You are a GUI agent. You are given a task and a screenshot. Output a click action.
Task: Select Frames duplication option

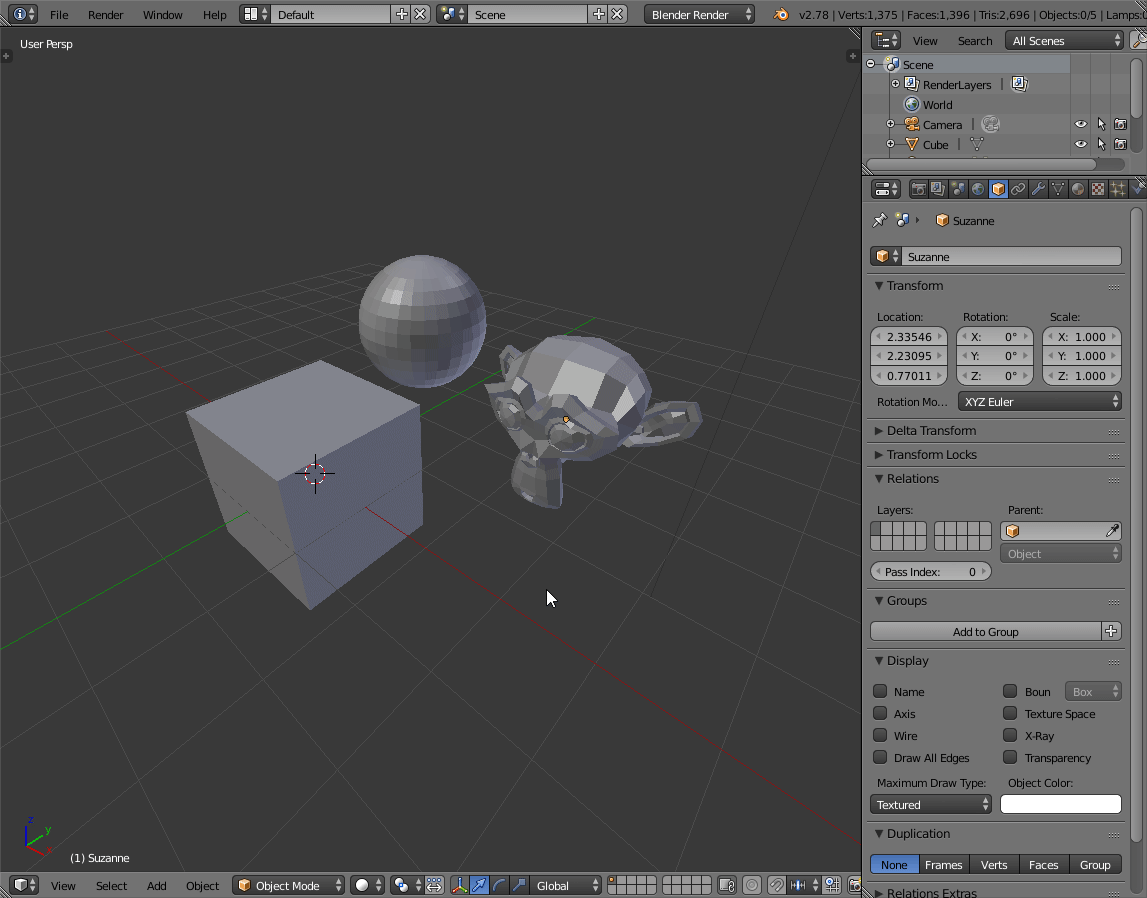[944, 864]
